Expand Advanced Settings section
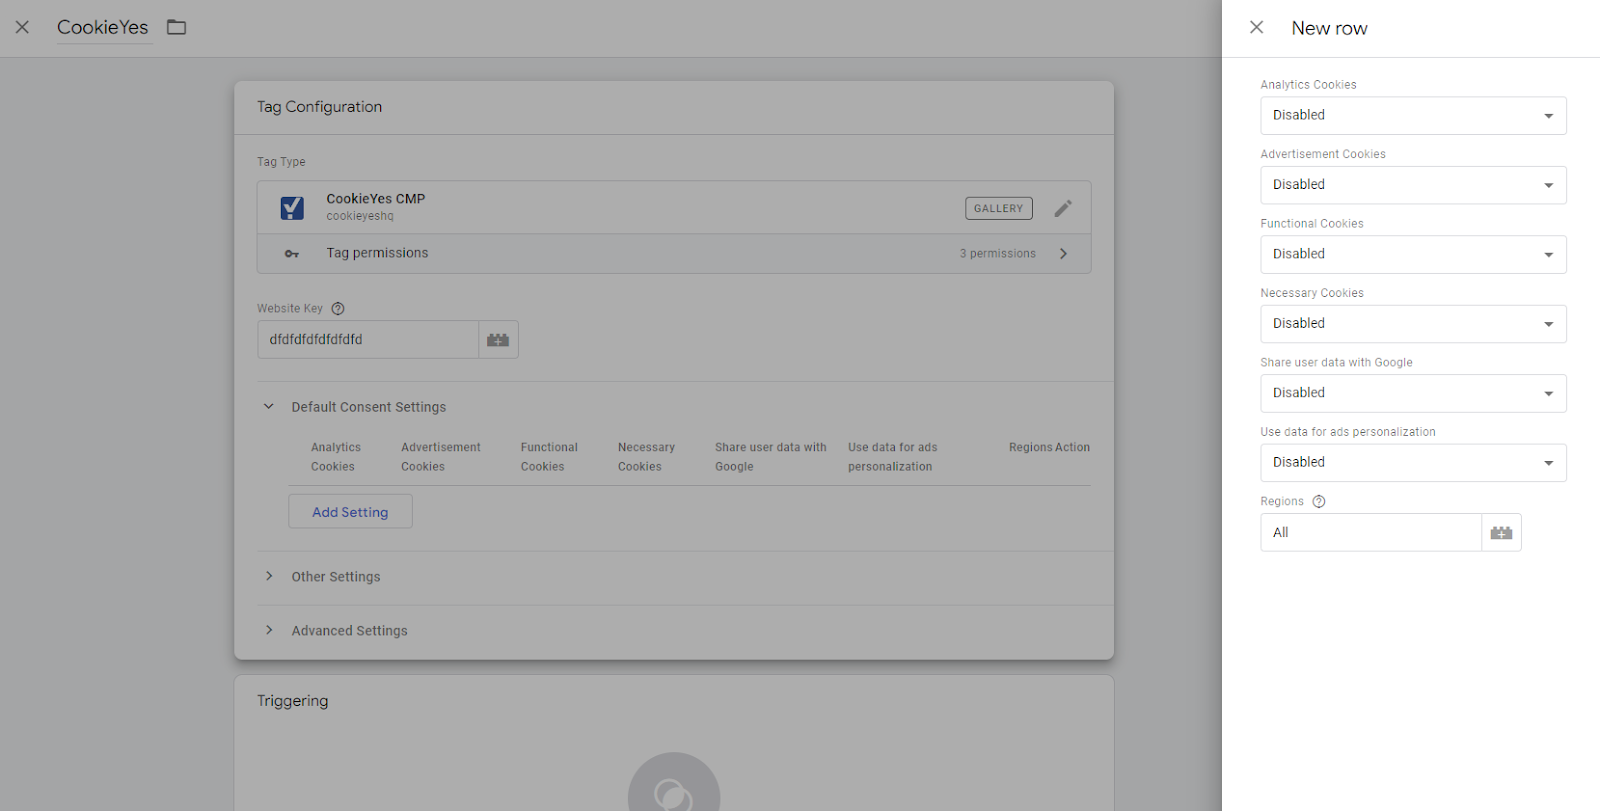Viewport: 1600px width, 811px height. (268, 630)
